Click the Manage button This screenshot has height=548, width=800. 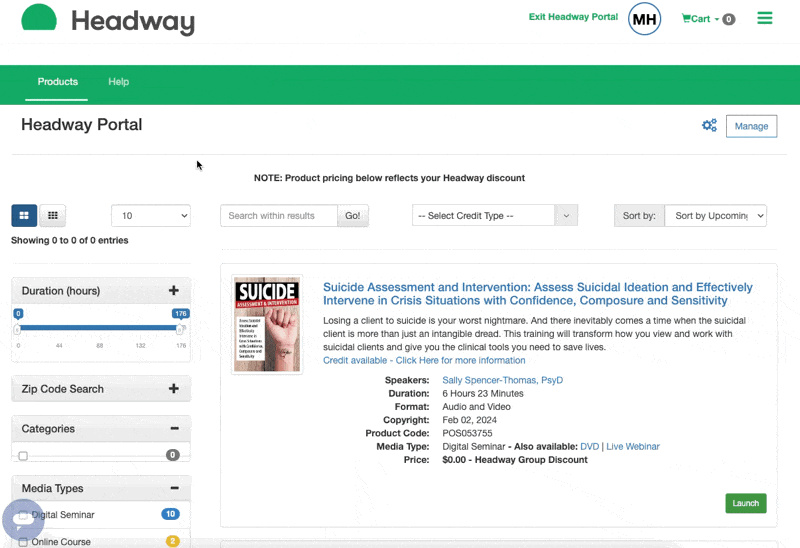point(751,126)
